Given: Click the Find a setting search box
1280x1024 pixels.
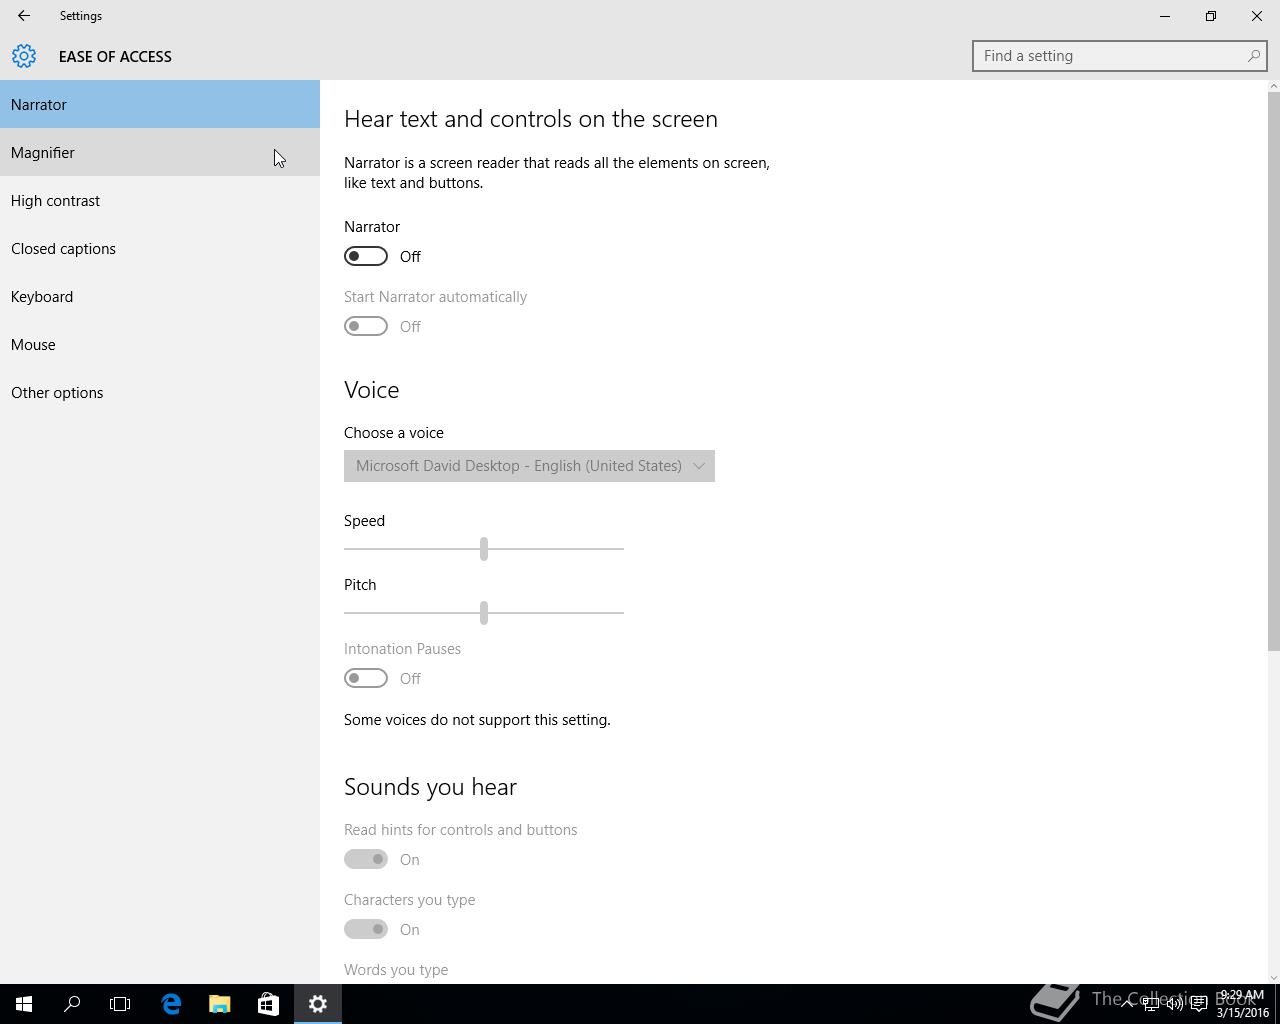Looking at the screenshot, I should (1120, 56).
